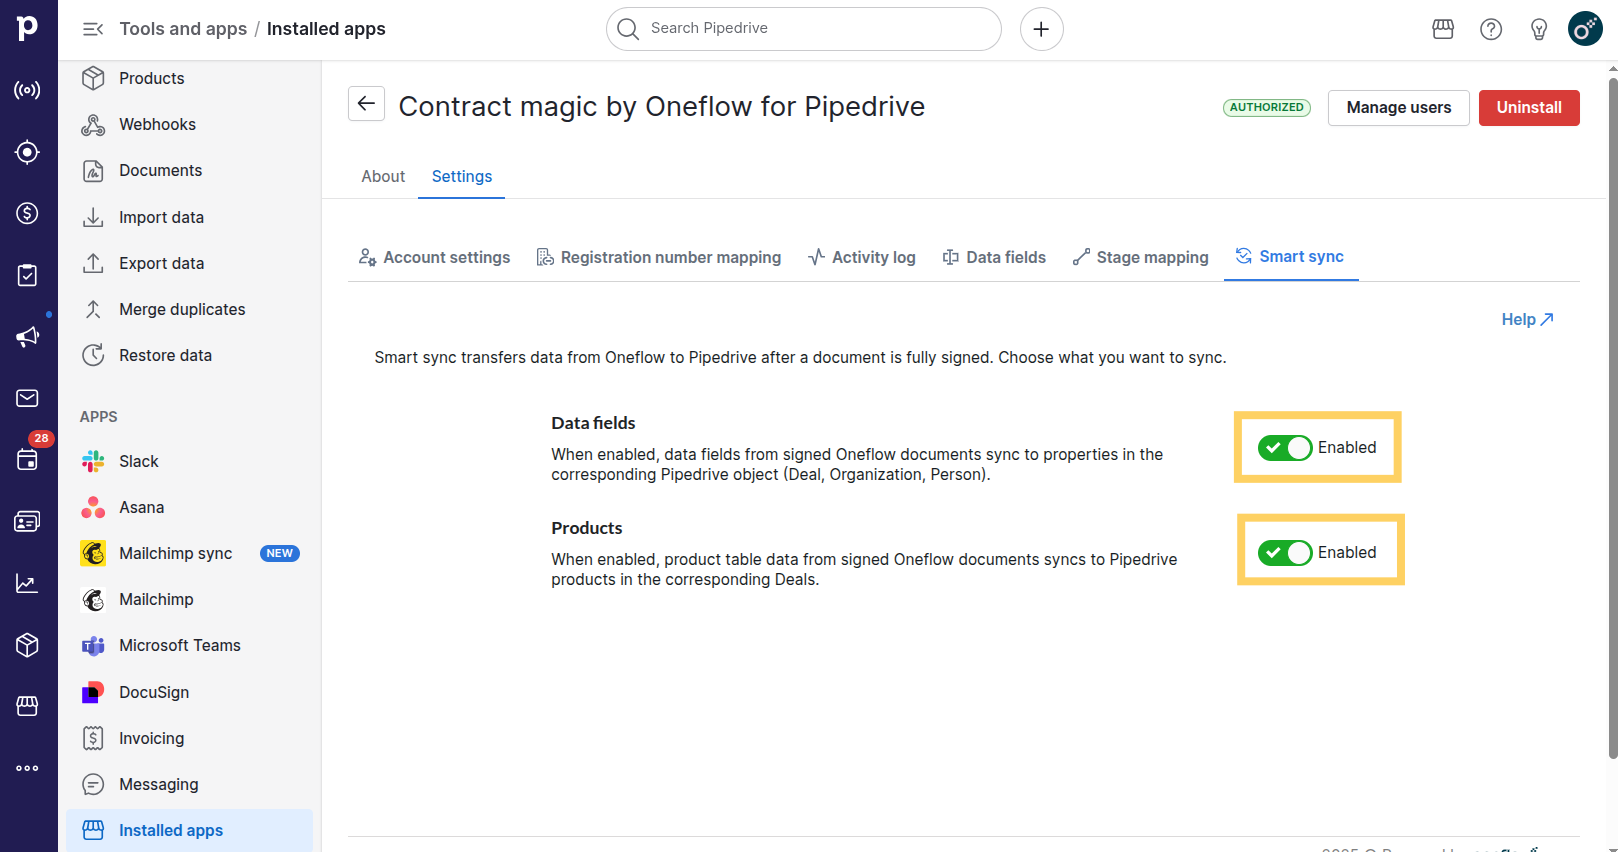The height and width of the screenshot is (852, 1618).
Task: Open the mail inbox icon
Action: pos(27,398)
